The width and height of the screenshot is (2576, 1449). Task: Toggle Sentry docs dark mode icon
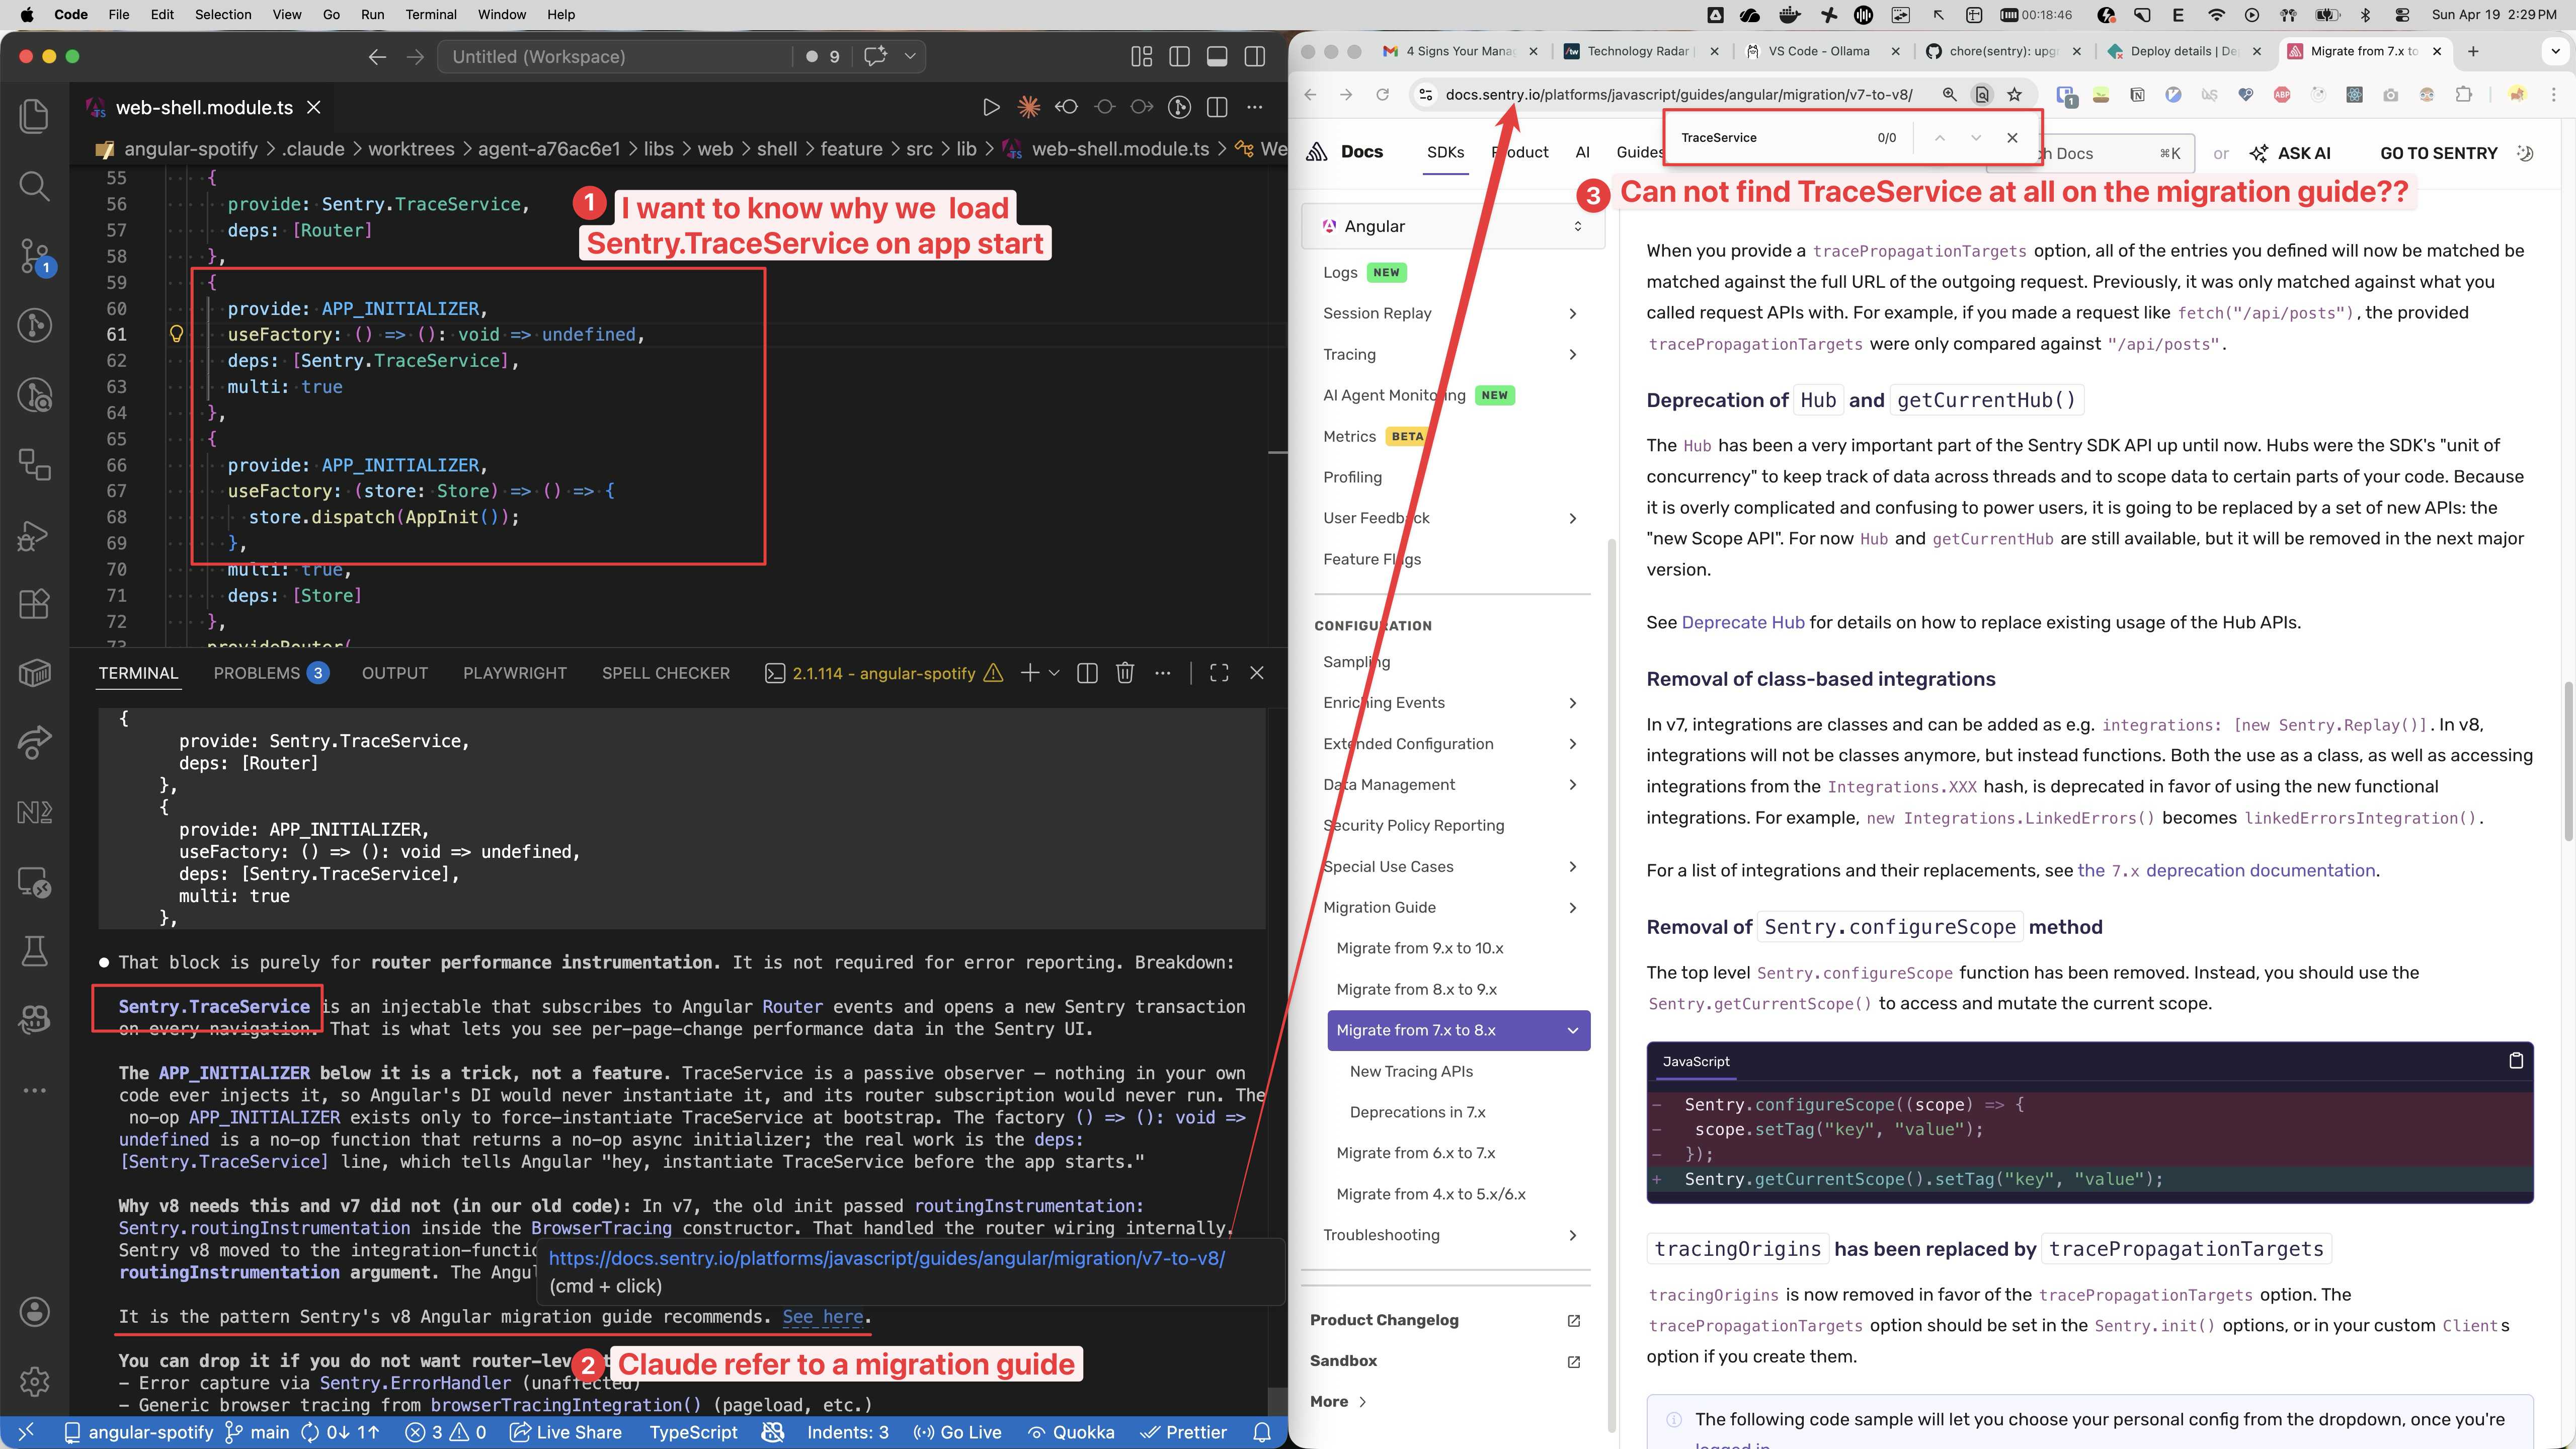pos(2525,153)
